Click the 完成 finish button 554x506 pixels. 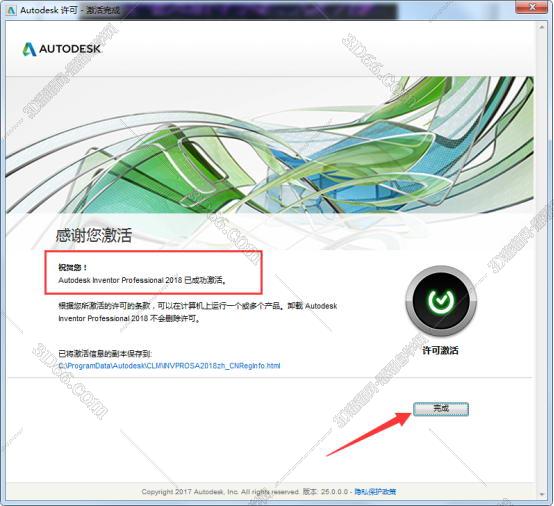click(x=441, y=409)
